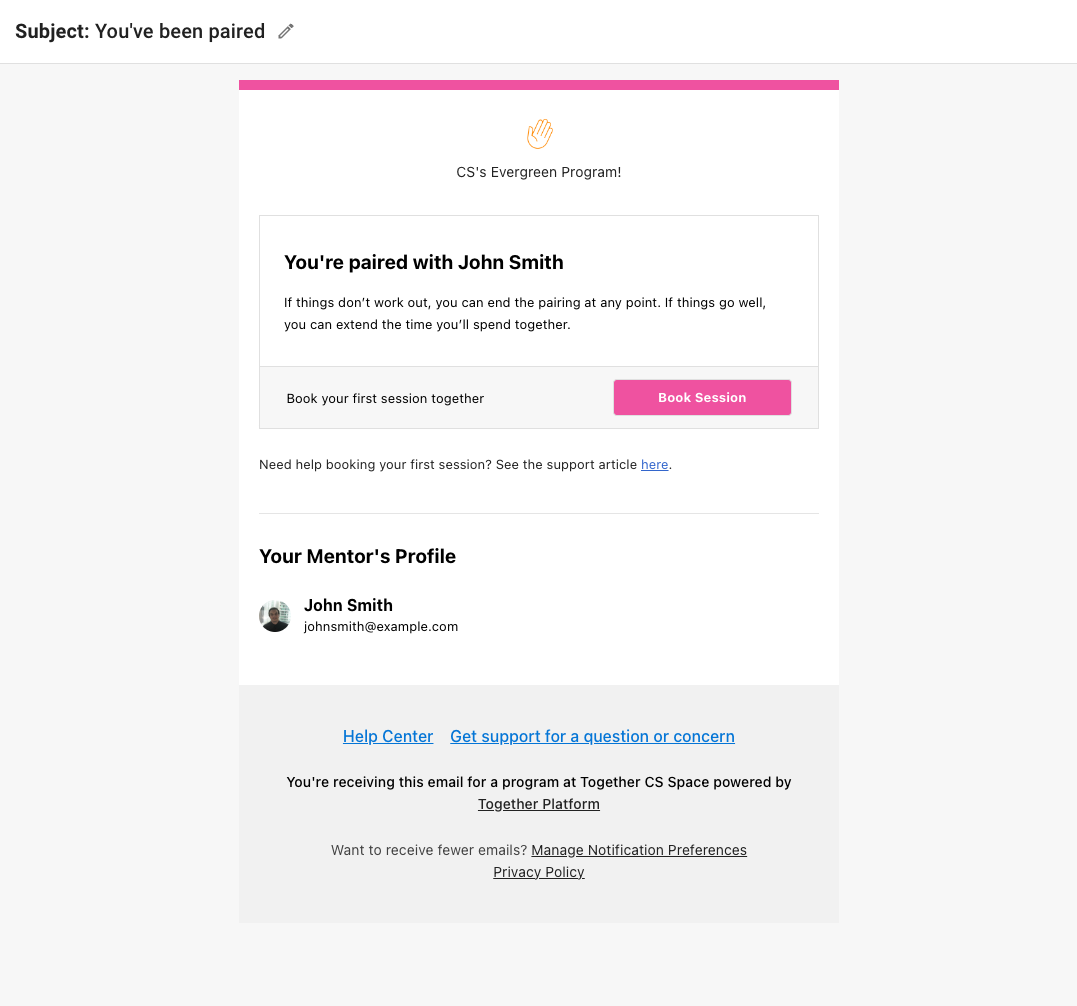Image resolution: width=1077 pixels, height=1006 pixels.
Task: Click the subject text 'You've been paired'
Action: (x=180, y=32)
